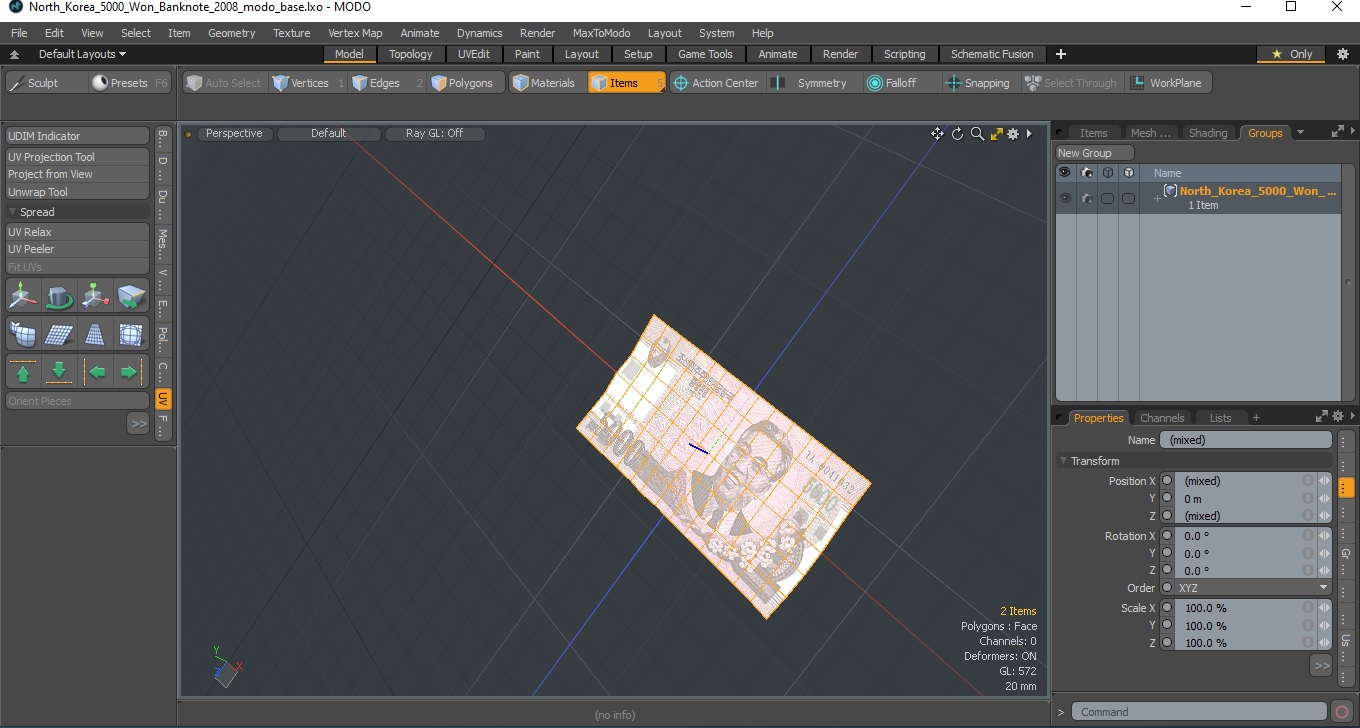Switch to the Shading tab
This screenshot has width=1360, height=728.
pyautogui.click(x=1208, y=133)
